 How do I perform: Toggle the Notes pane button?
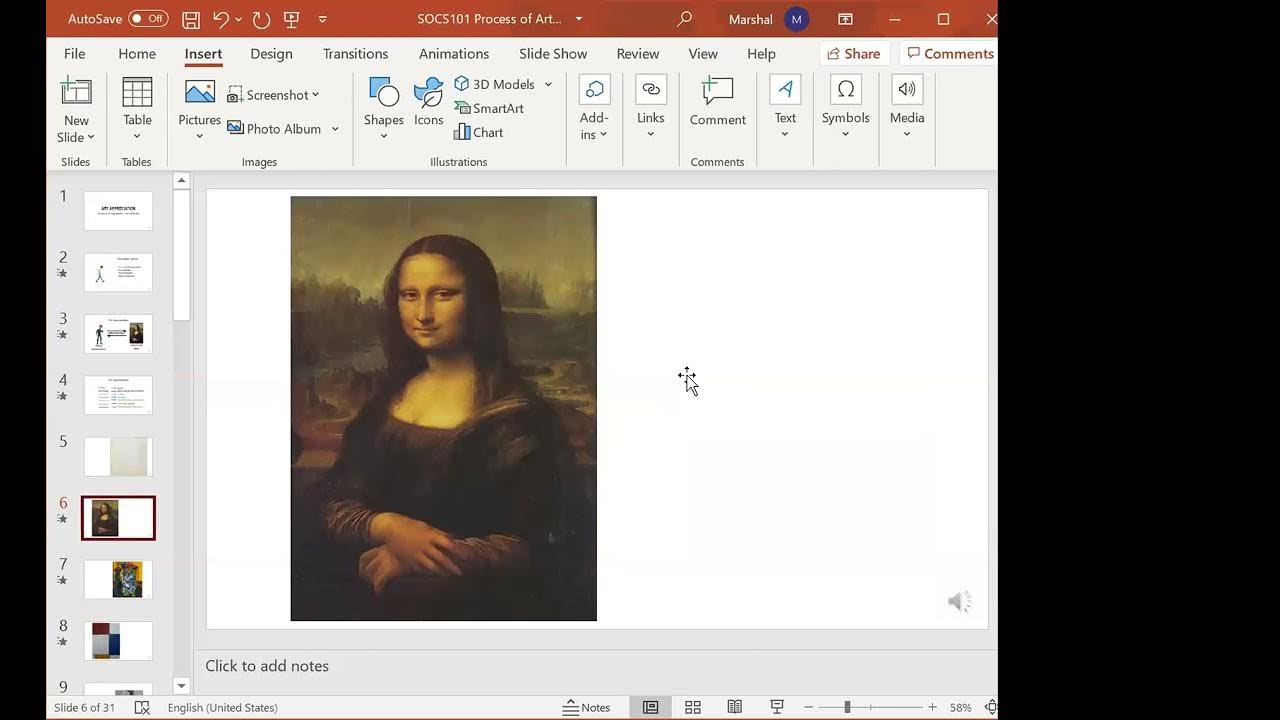click(x=587, y=707)
